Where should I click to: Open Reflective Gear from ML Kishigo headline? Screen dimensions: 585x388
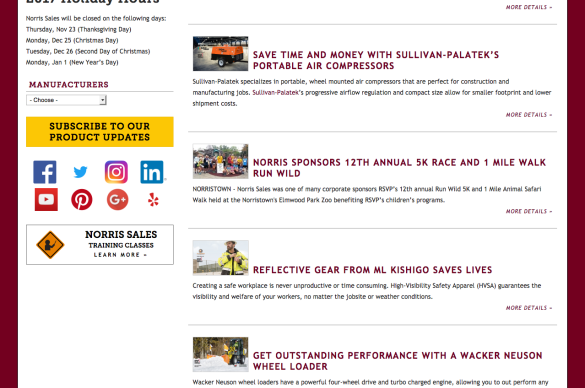[x=372, y=270]
